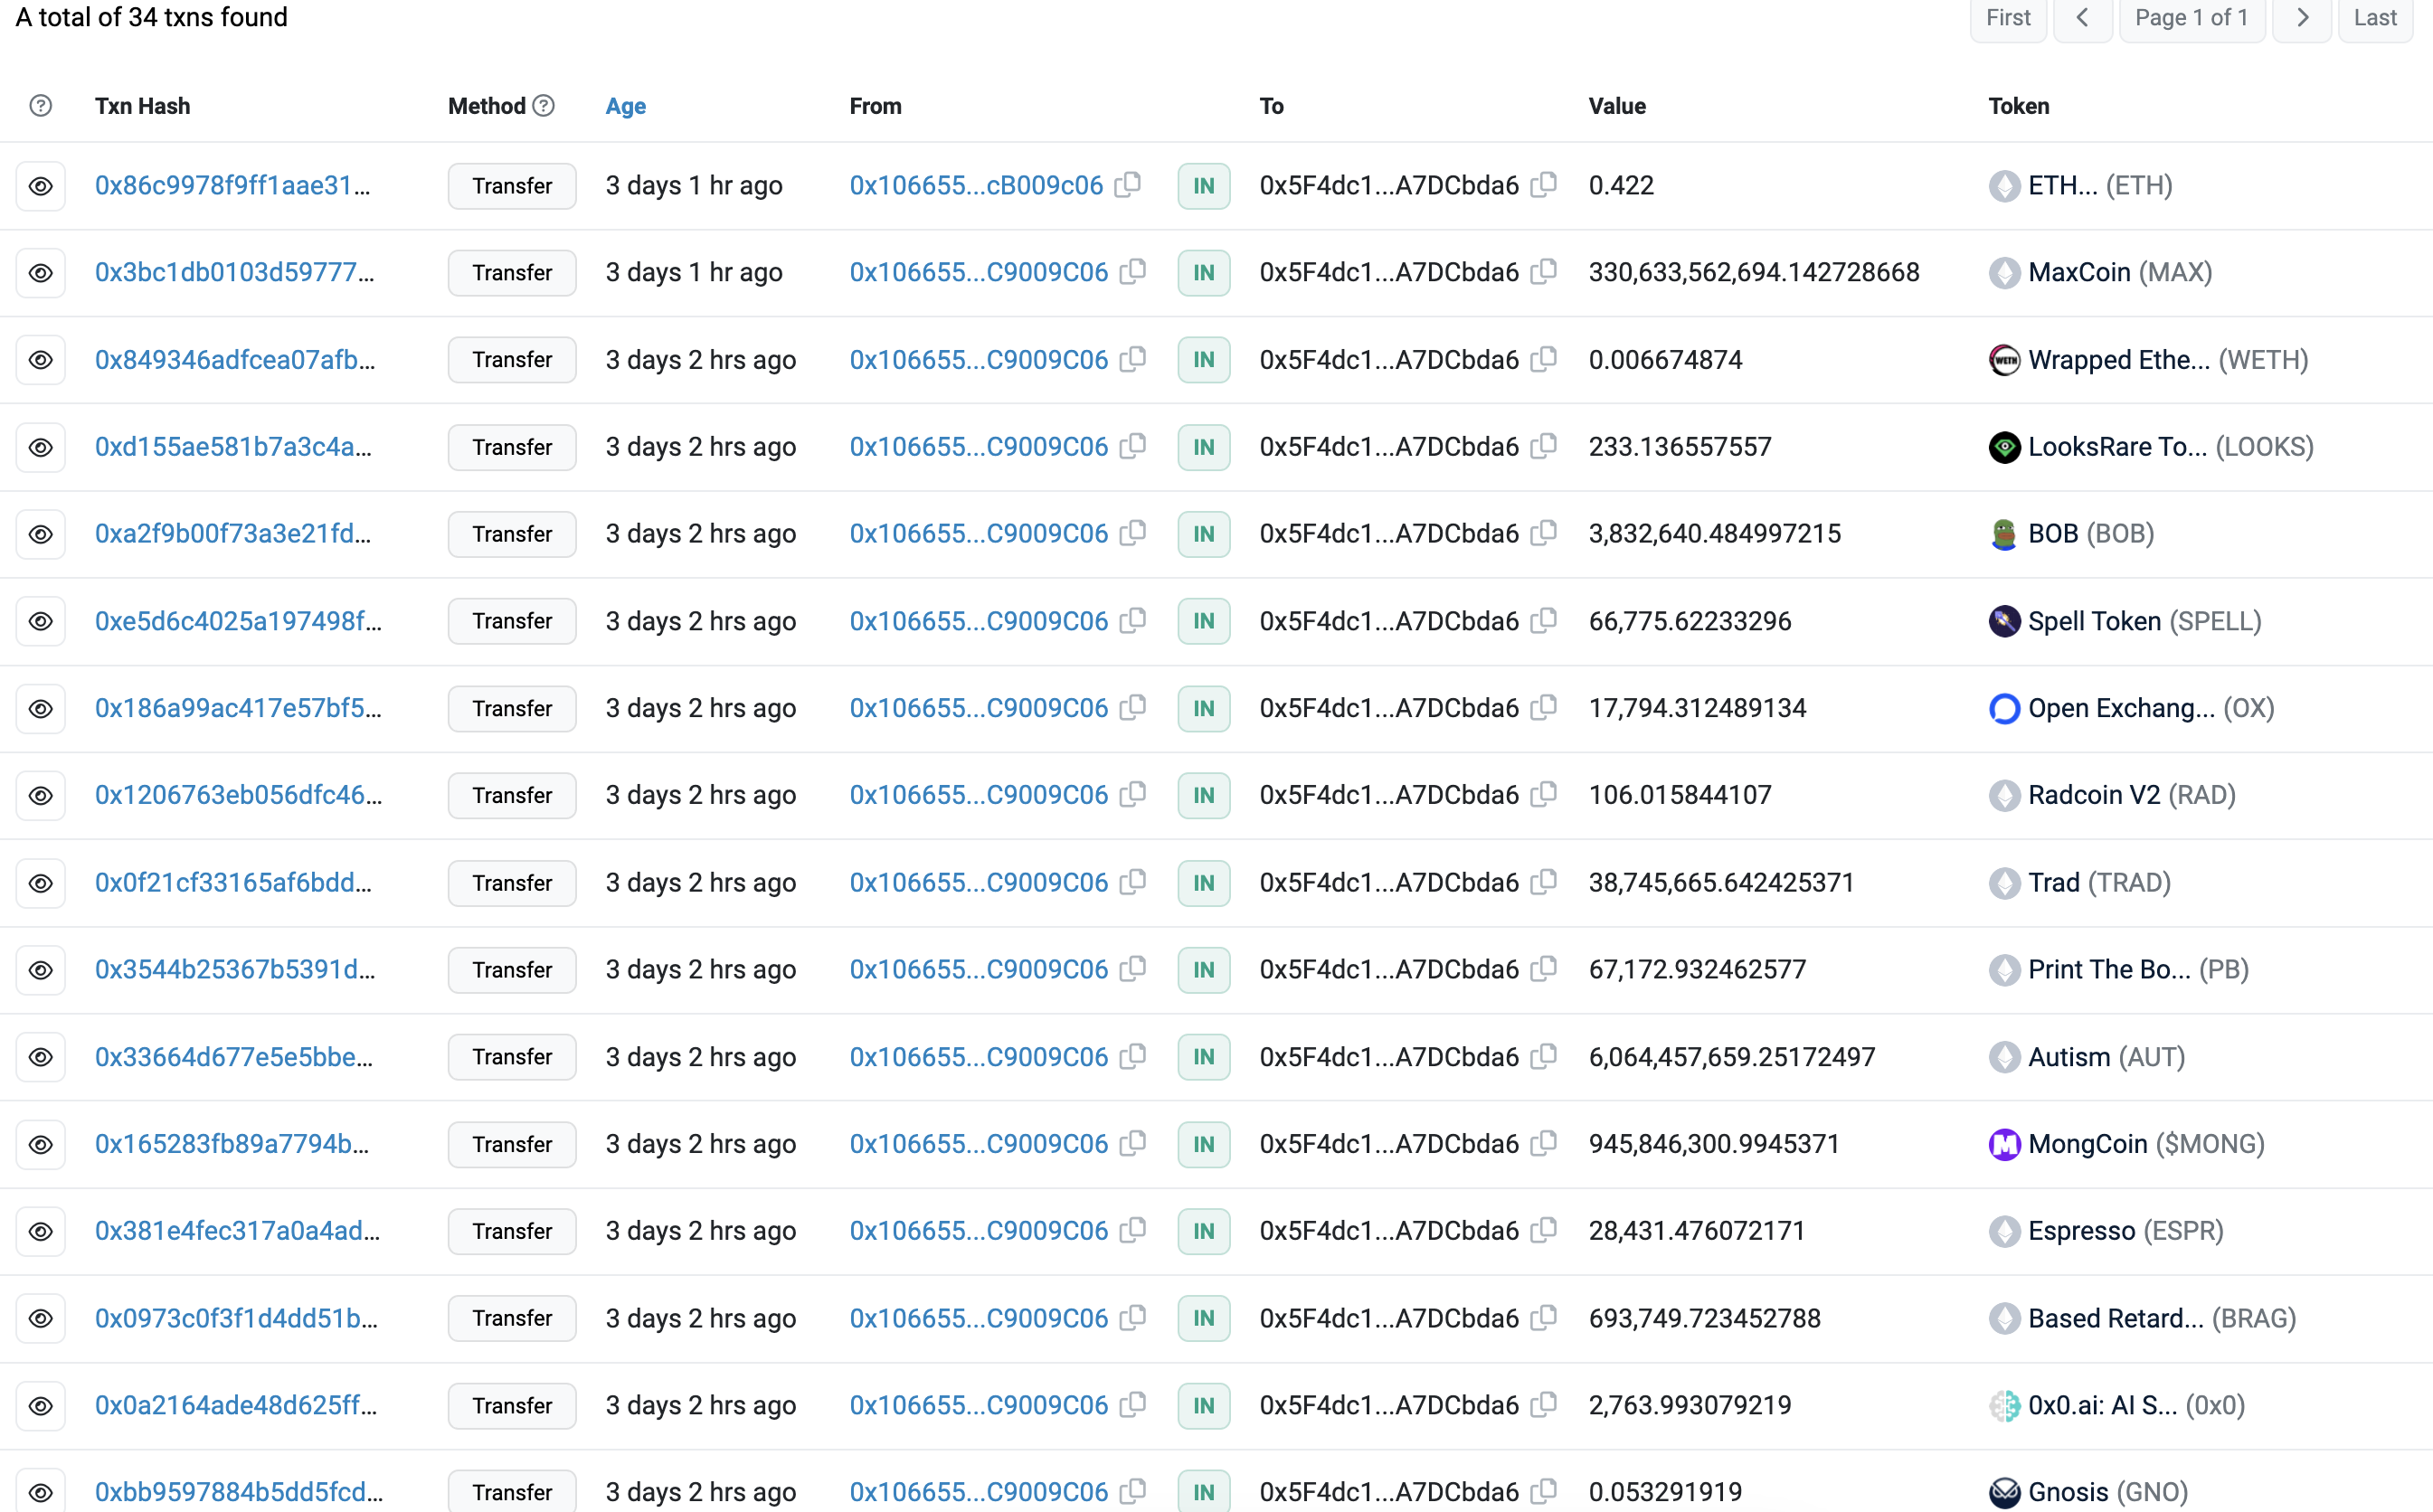Go to previous page with left chevron
2433x1512 pixels.
[2083, 18]
